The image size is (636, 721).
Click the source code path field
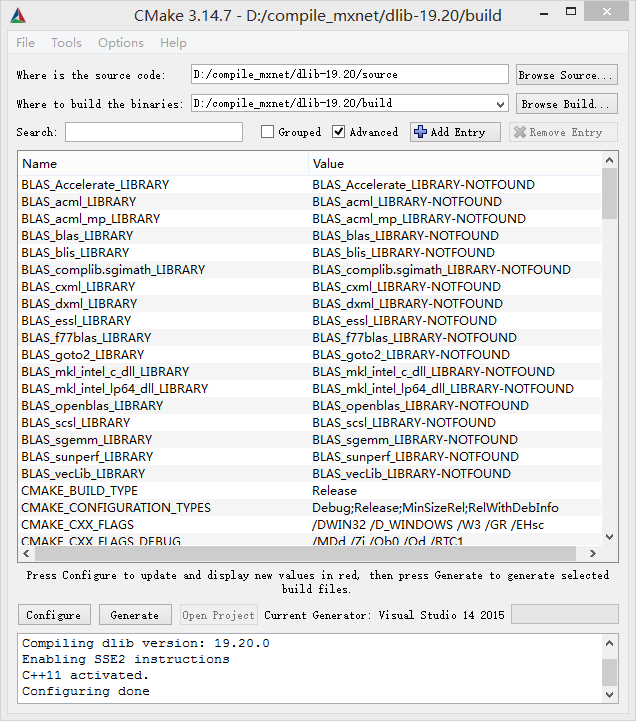(350, 74)
